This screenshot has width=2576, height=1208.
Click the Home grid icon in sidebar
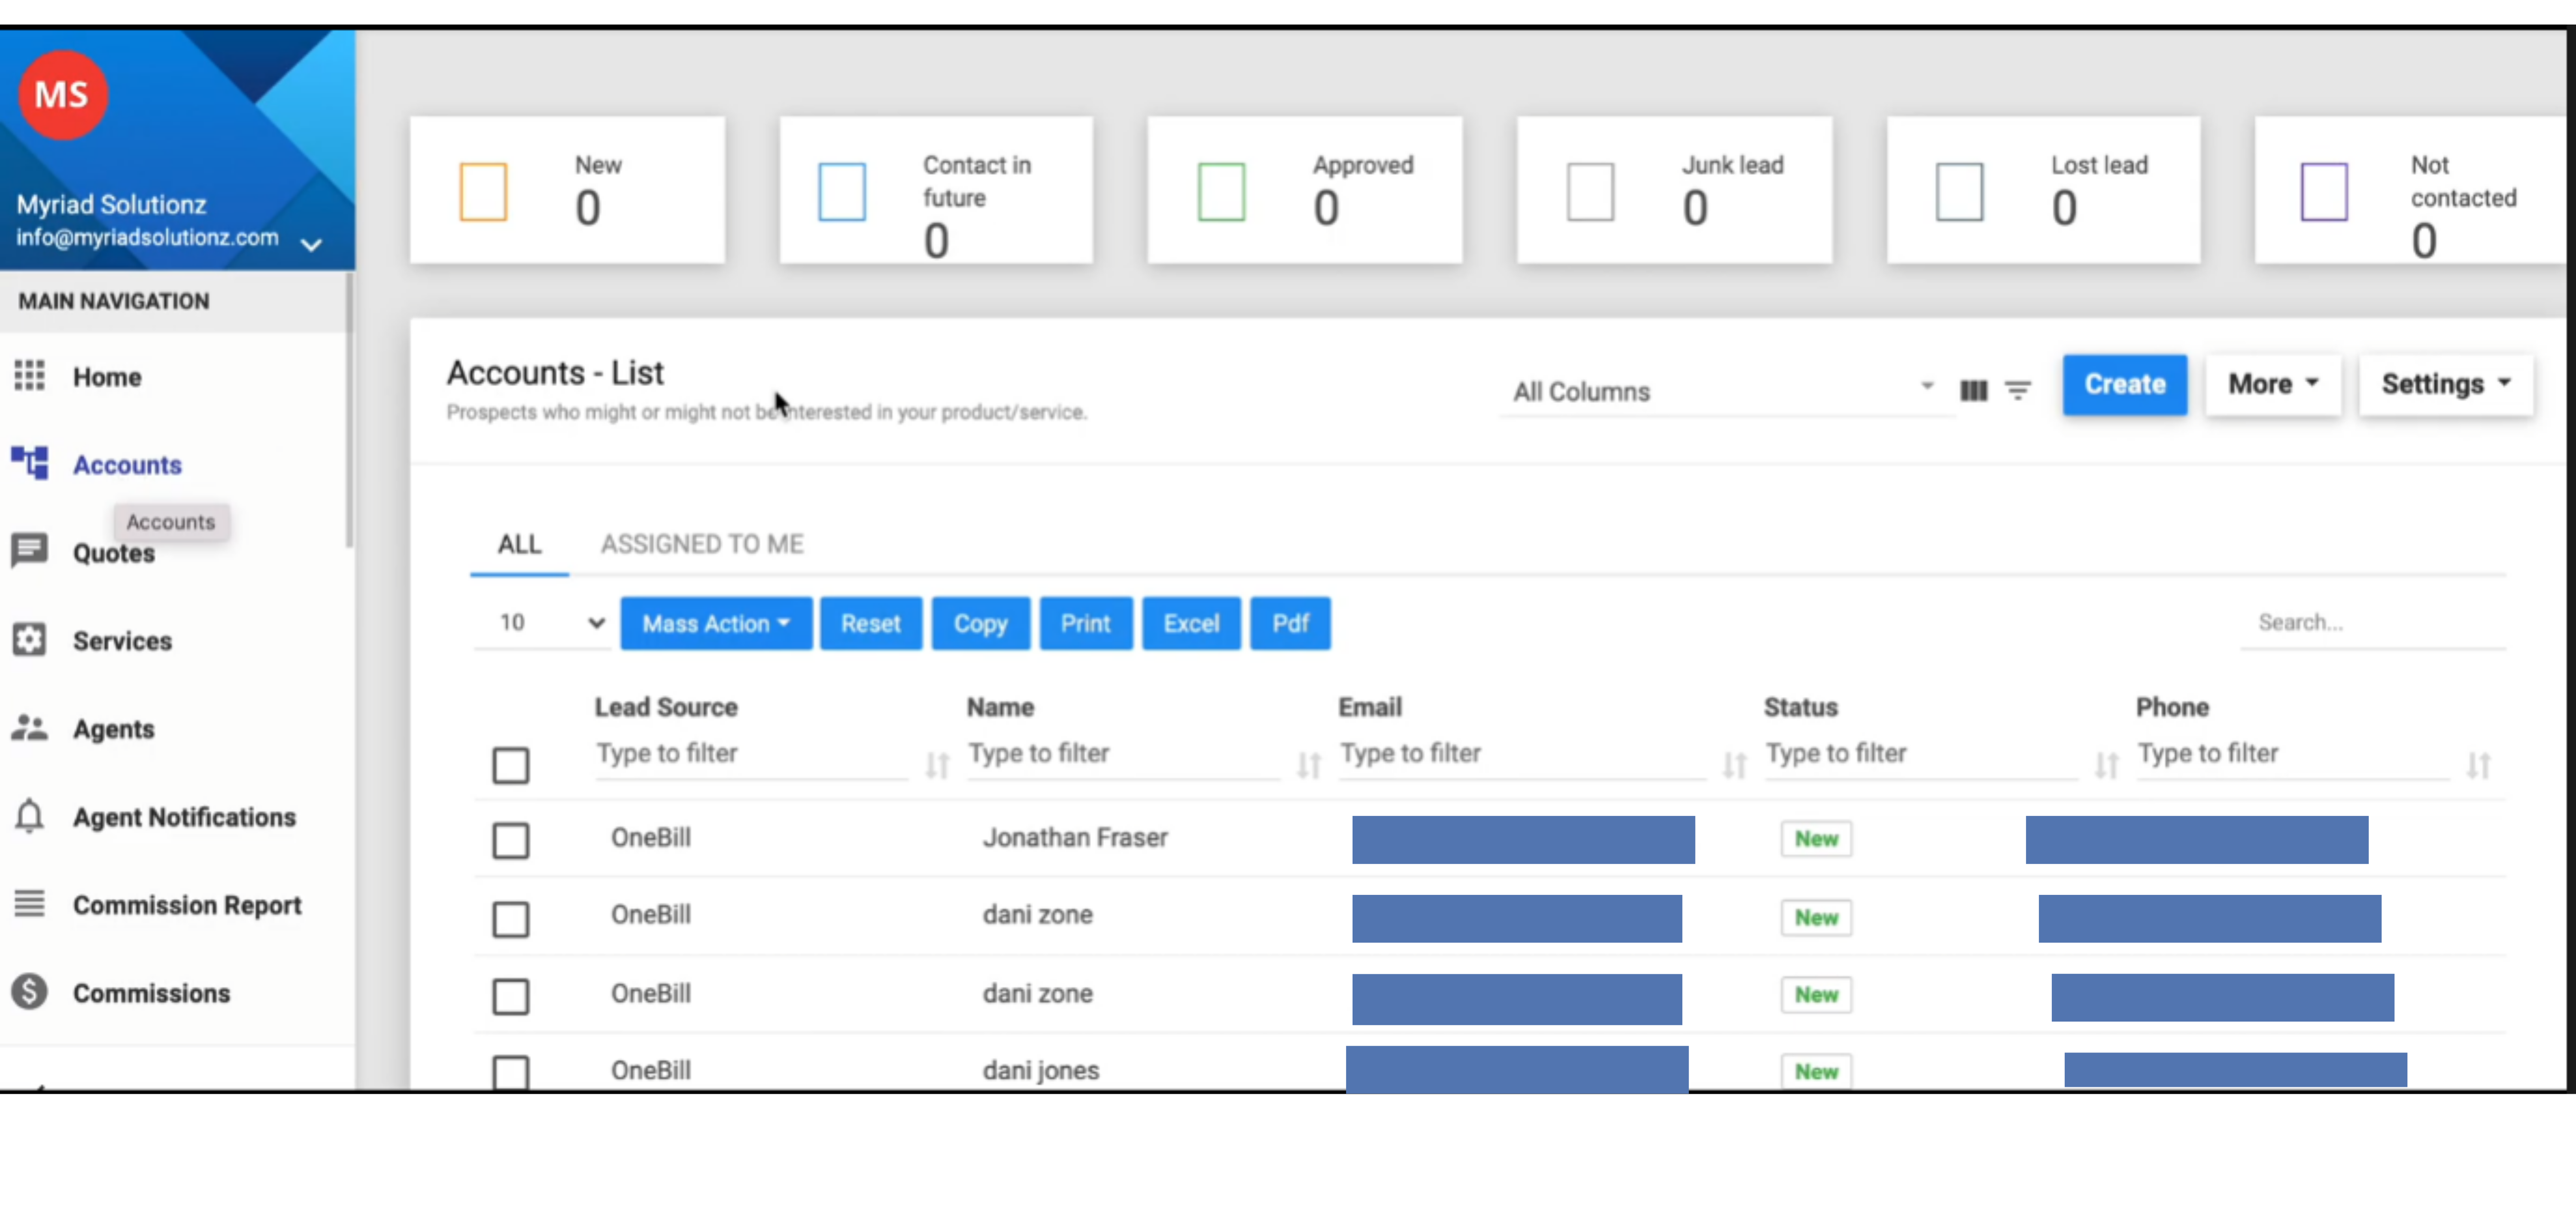[29, 376]
